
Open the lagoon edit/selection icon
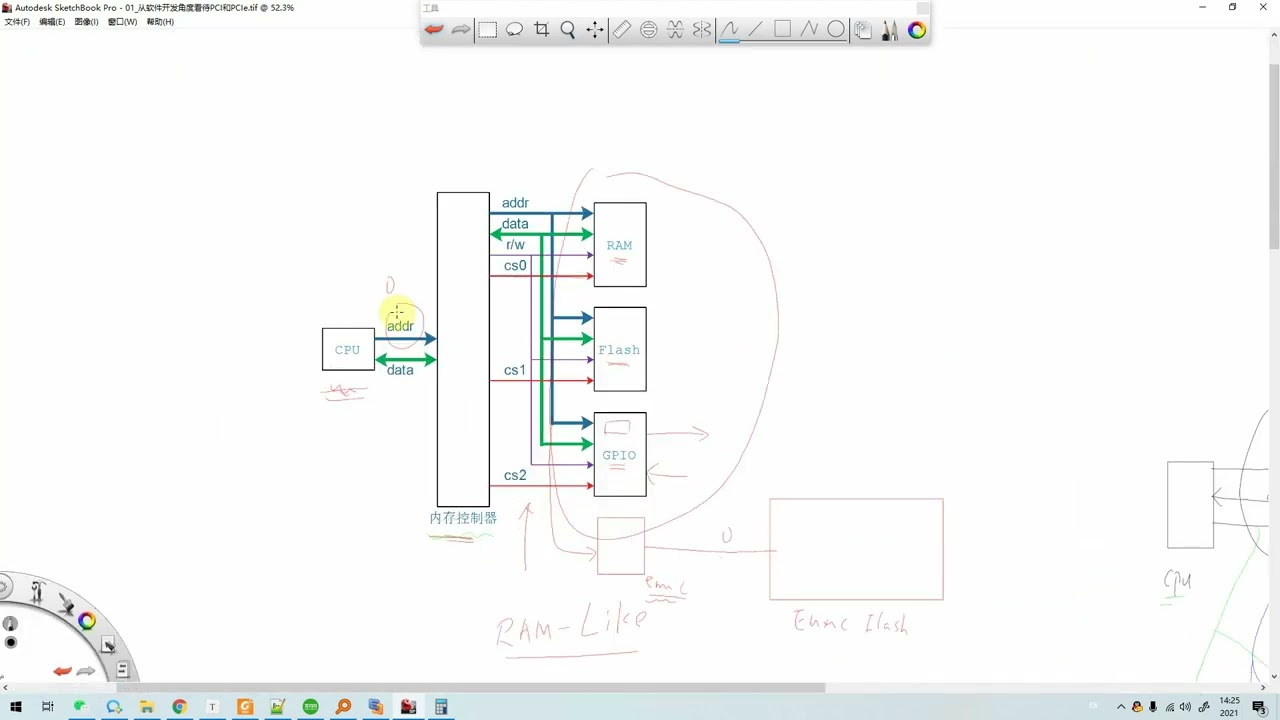tap(108, 645)
